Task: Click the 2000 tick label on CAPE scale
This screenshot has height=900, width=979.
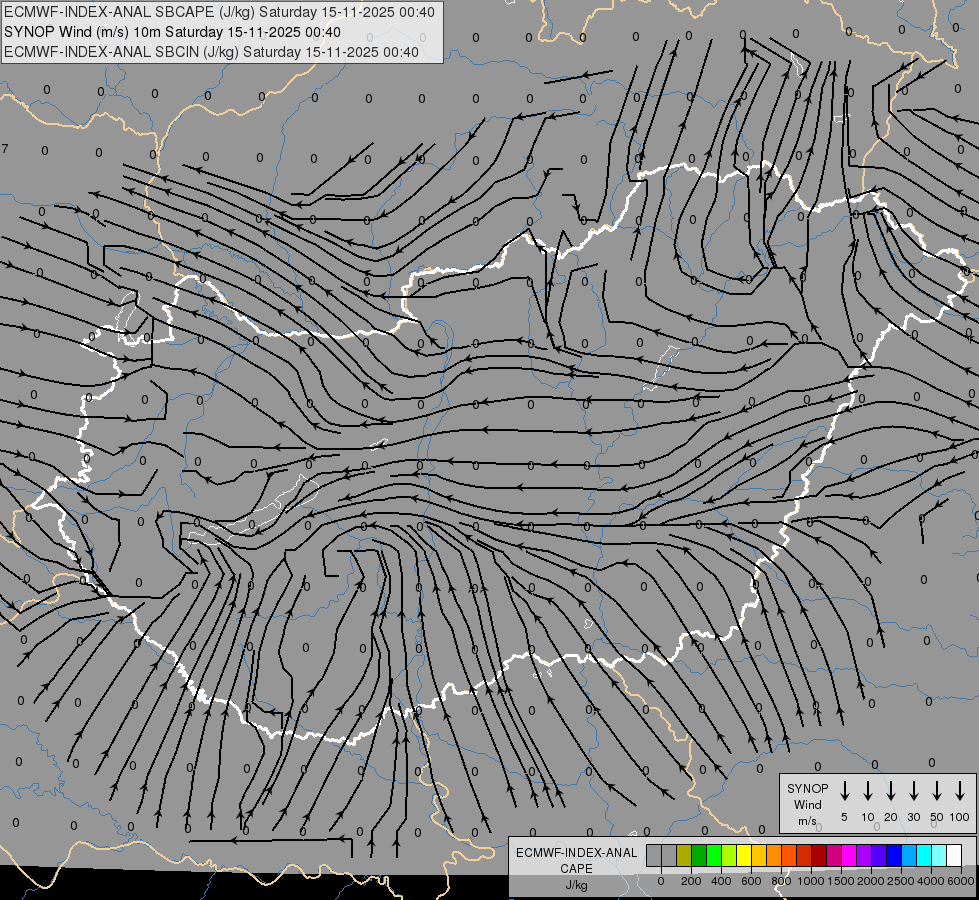Action: [871, 881]
